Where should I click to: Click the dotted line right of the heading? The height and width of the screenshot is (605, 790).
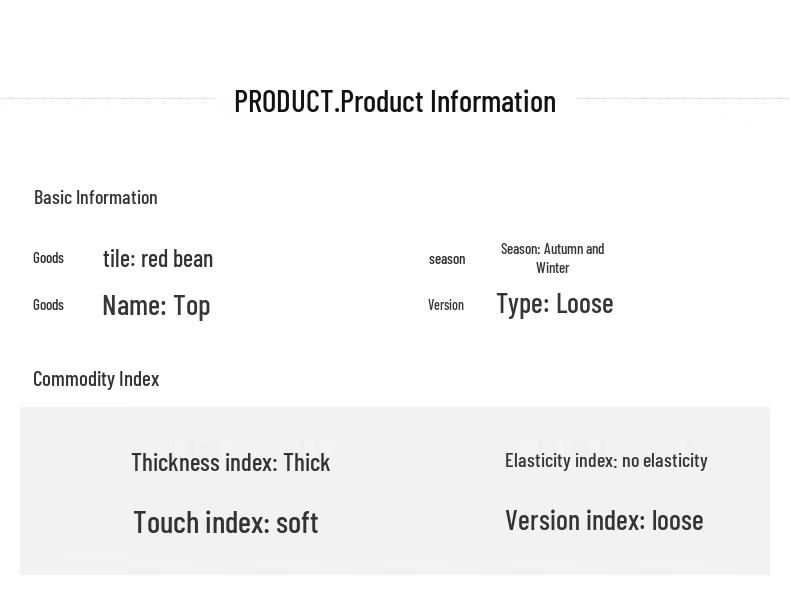click(682, 98)
